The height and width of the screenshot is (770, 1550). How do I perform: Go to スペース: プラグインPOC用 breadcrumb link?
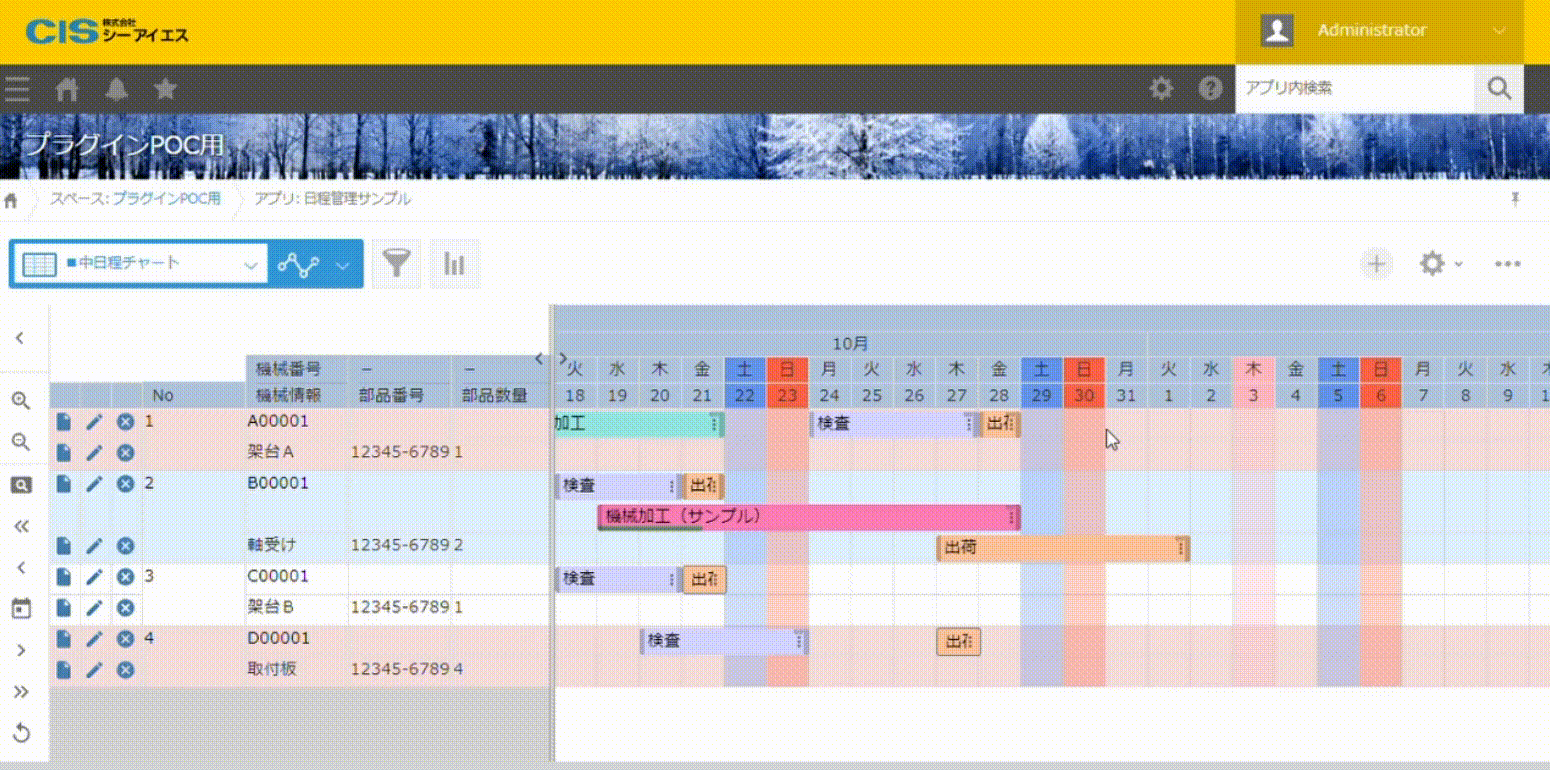click(135, 199)
